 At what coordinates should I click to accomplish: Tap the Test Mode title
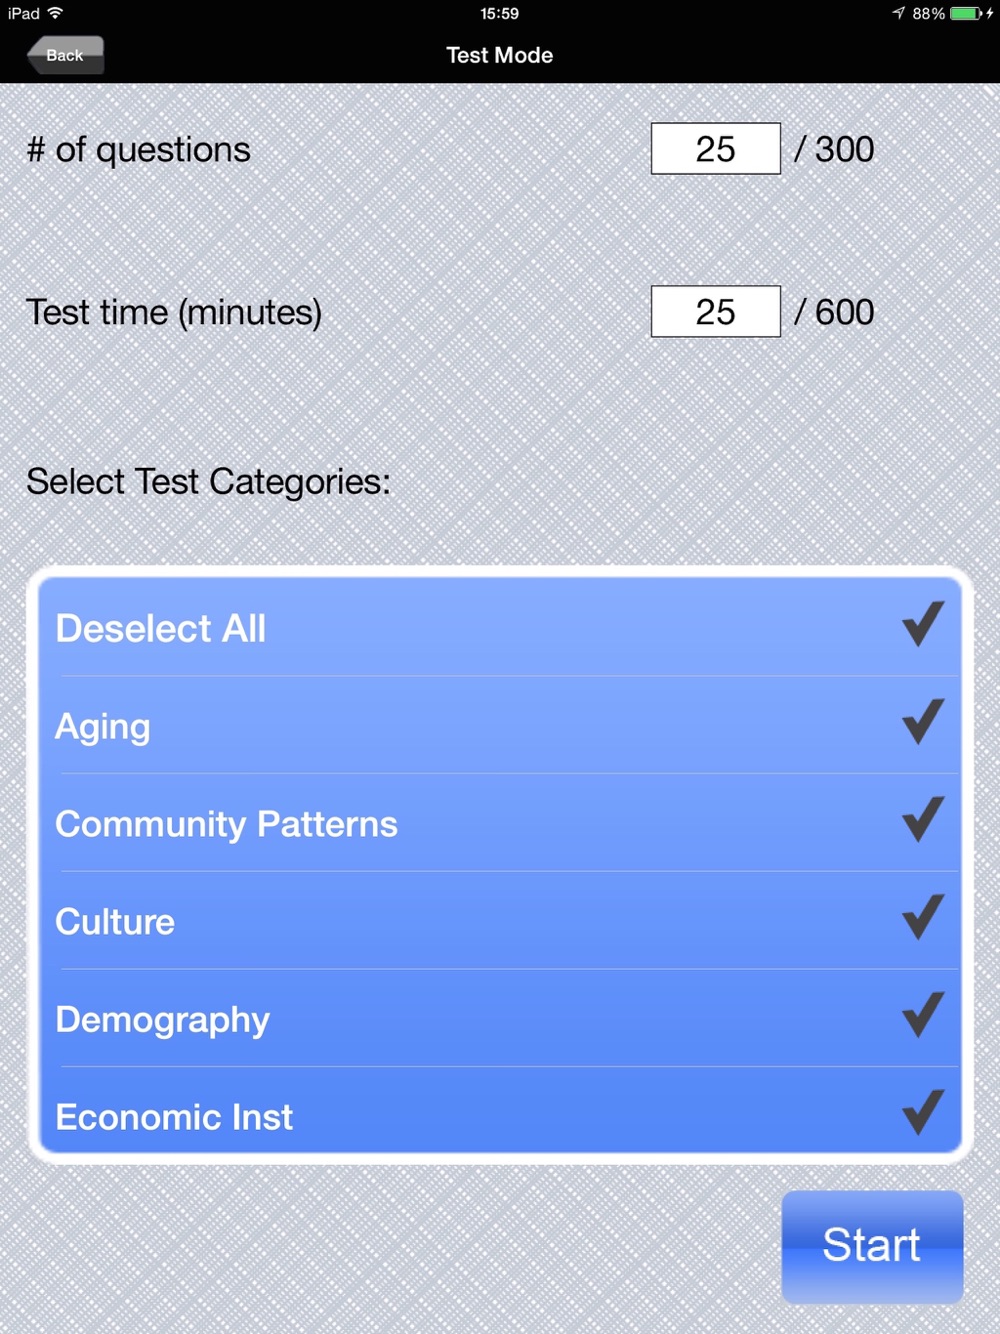pos(499,55)
